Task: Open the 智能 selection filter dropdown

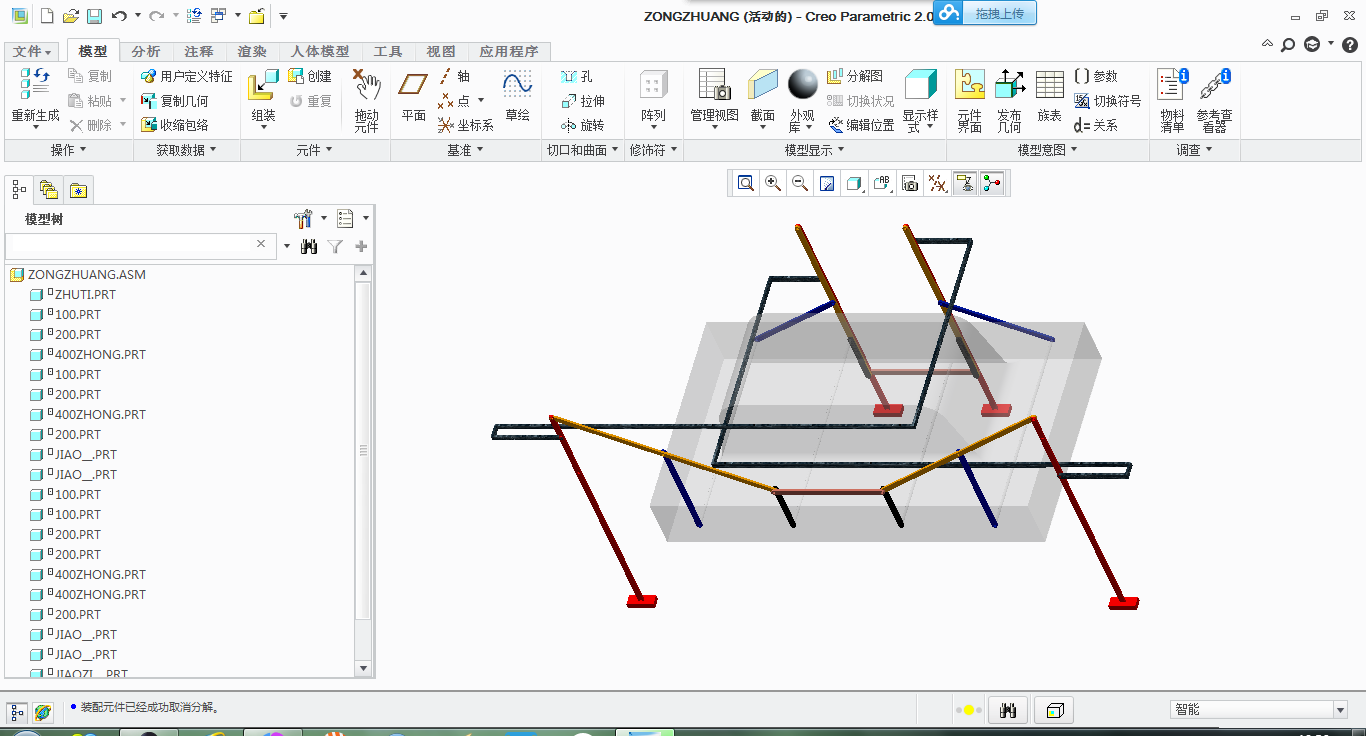Action: tap(1340, 710)
